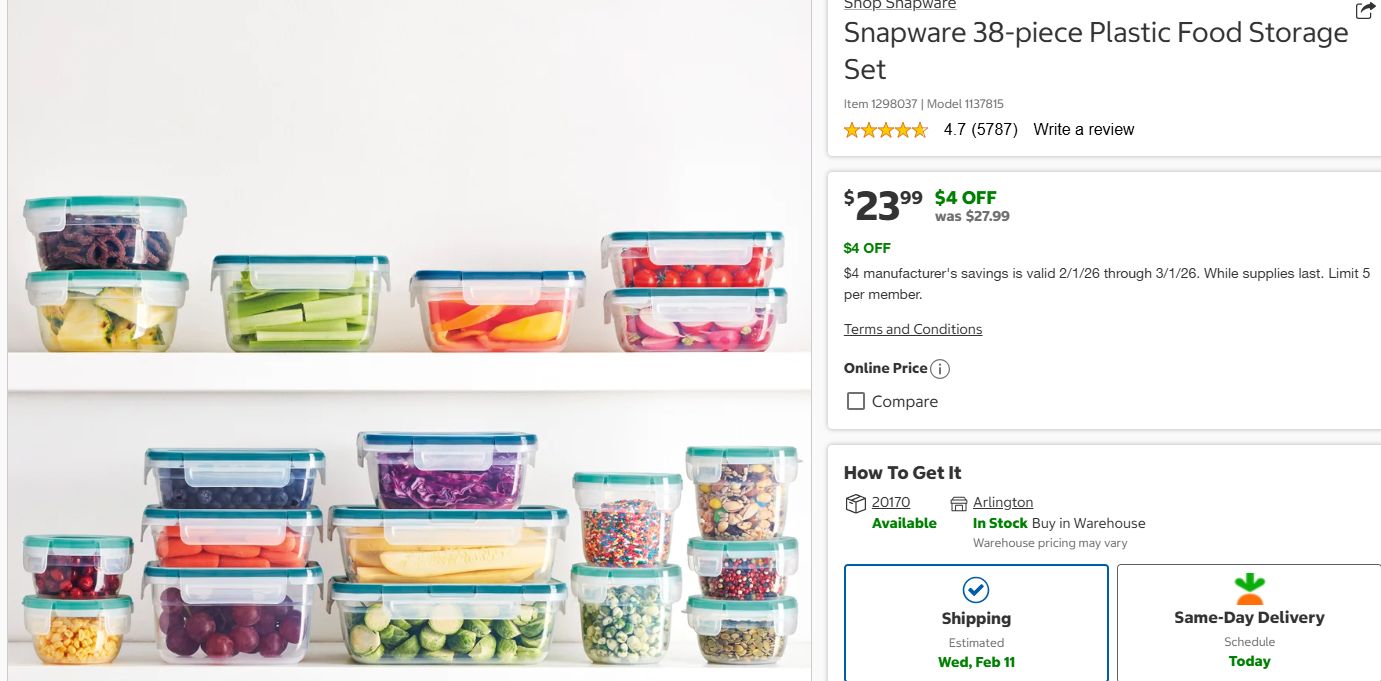The image size is (1381, 681).
Task: Switch to the Same-Day Delivery option
Action: point(1248,625)
